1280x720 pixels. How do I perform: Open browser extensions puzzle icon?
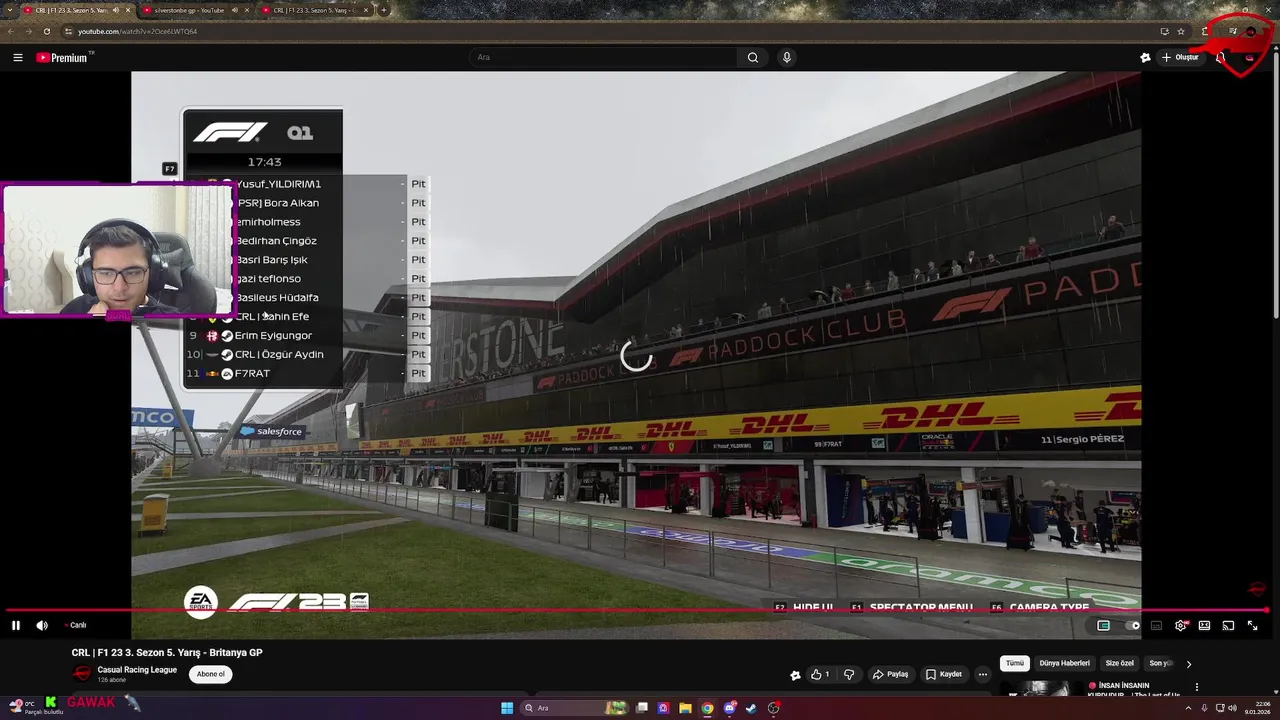[1206, 31]
